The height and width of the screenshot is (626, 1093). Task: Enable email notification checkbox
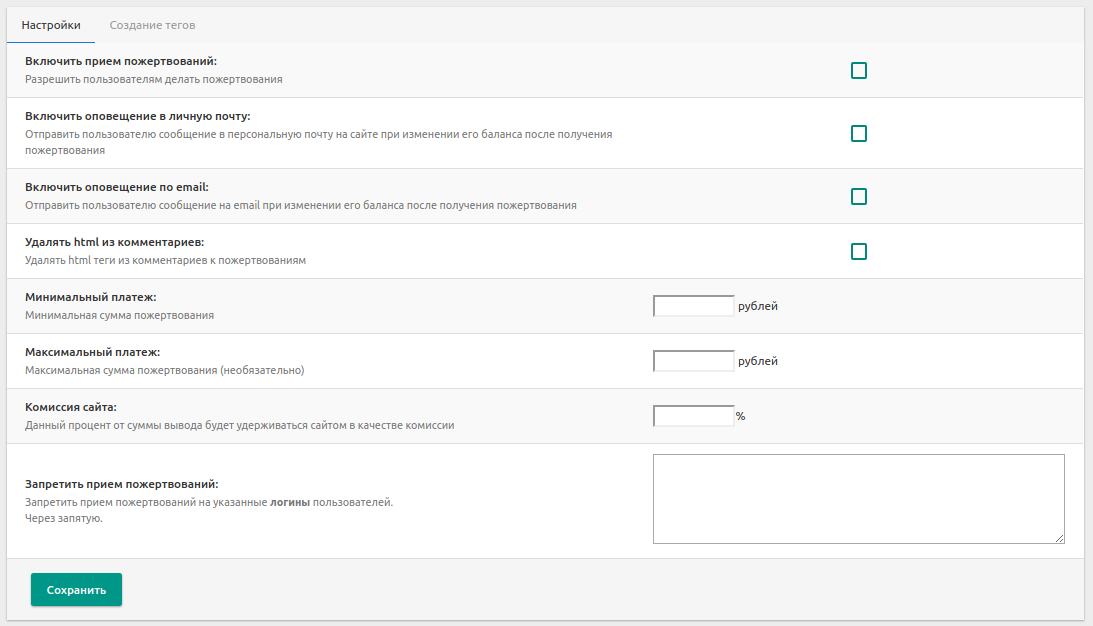point(858,196)
